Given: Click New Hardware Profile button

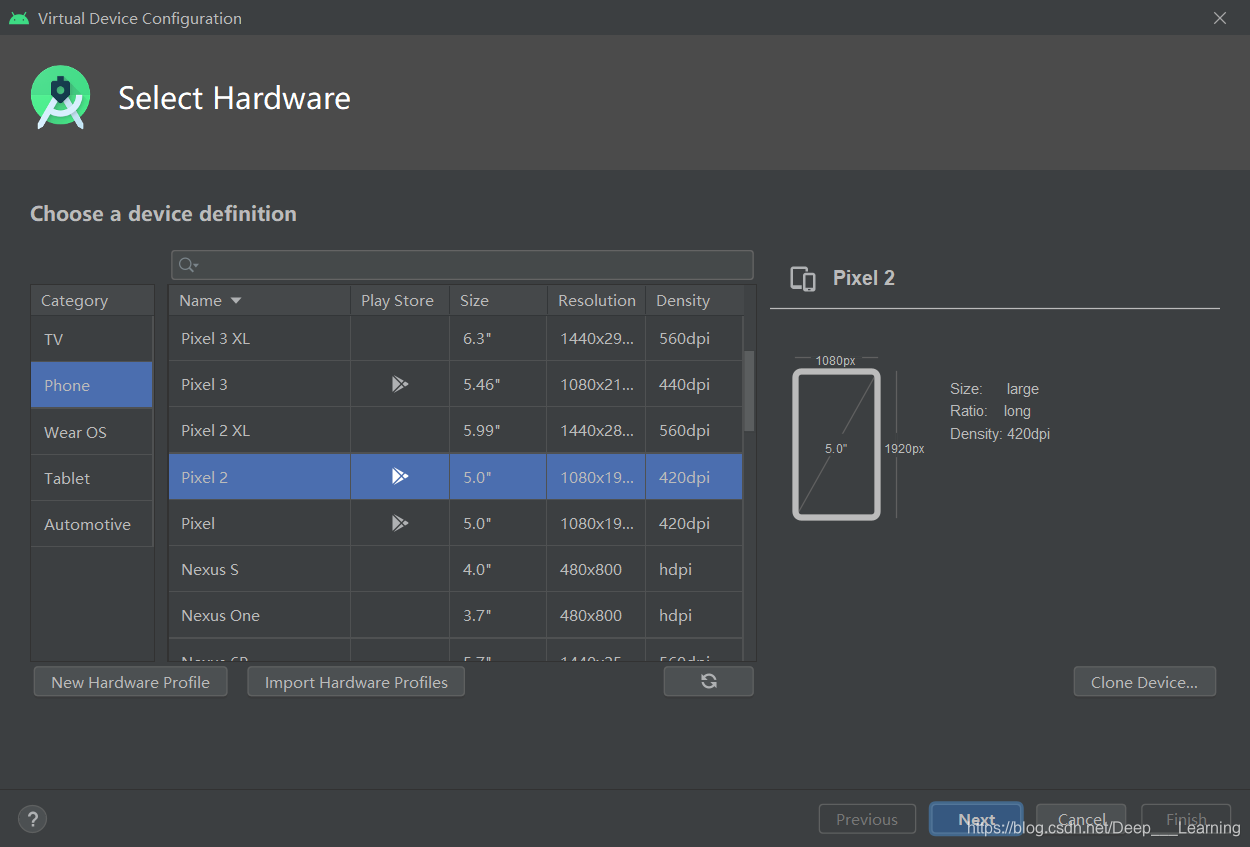Looking at the screenshot, I should [x=130, y=682].
